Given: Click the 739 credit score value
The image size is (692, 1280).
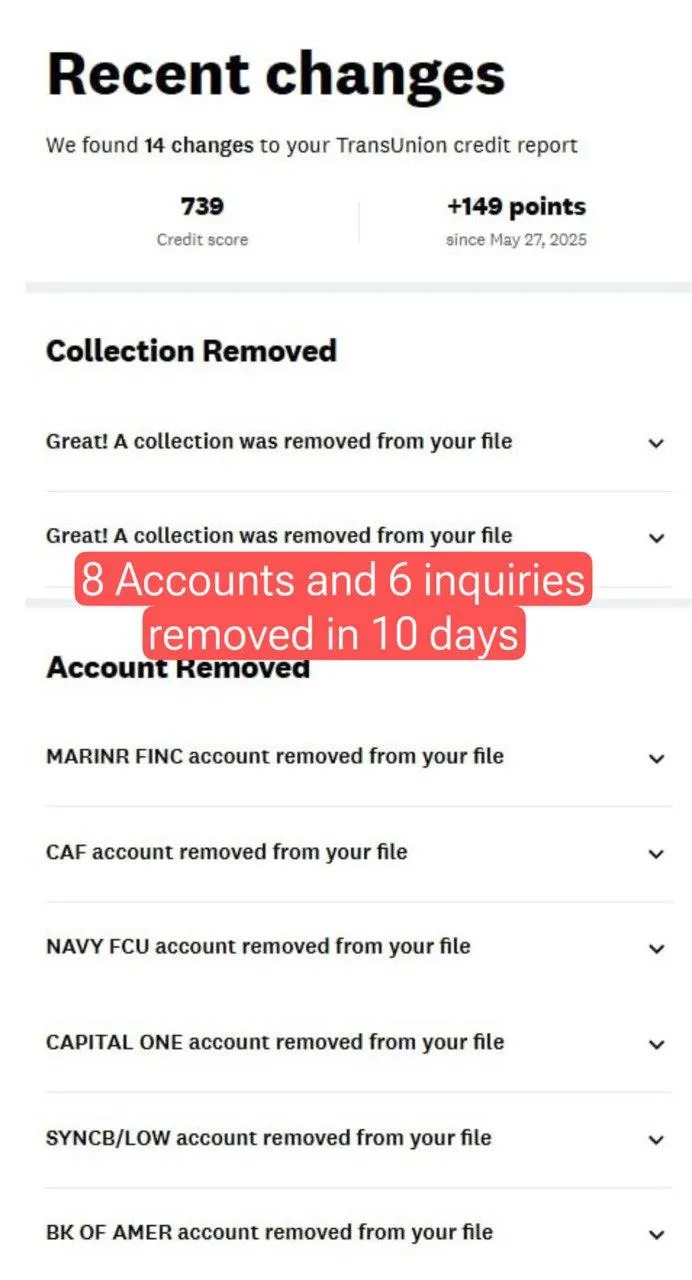Looking at the screenshot, I should pos(202,207).
